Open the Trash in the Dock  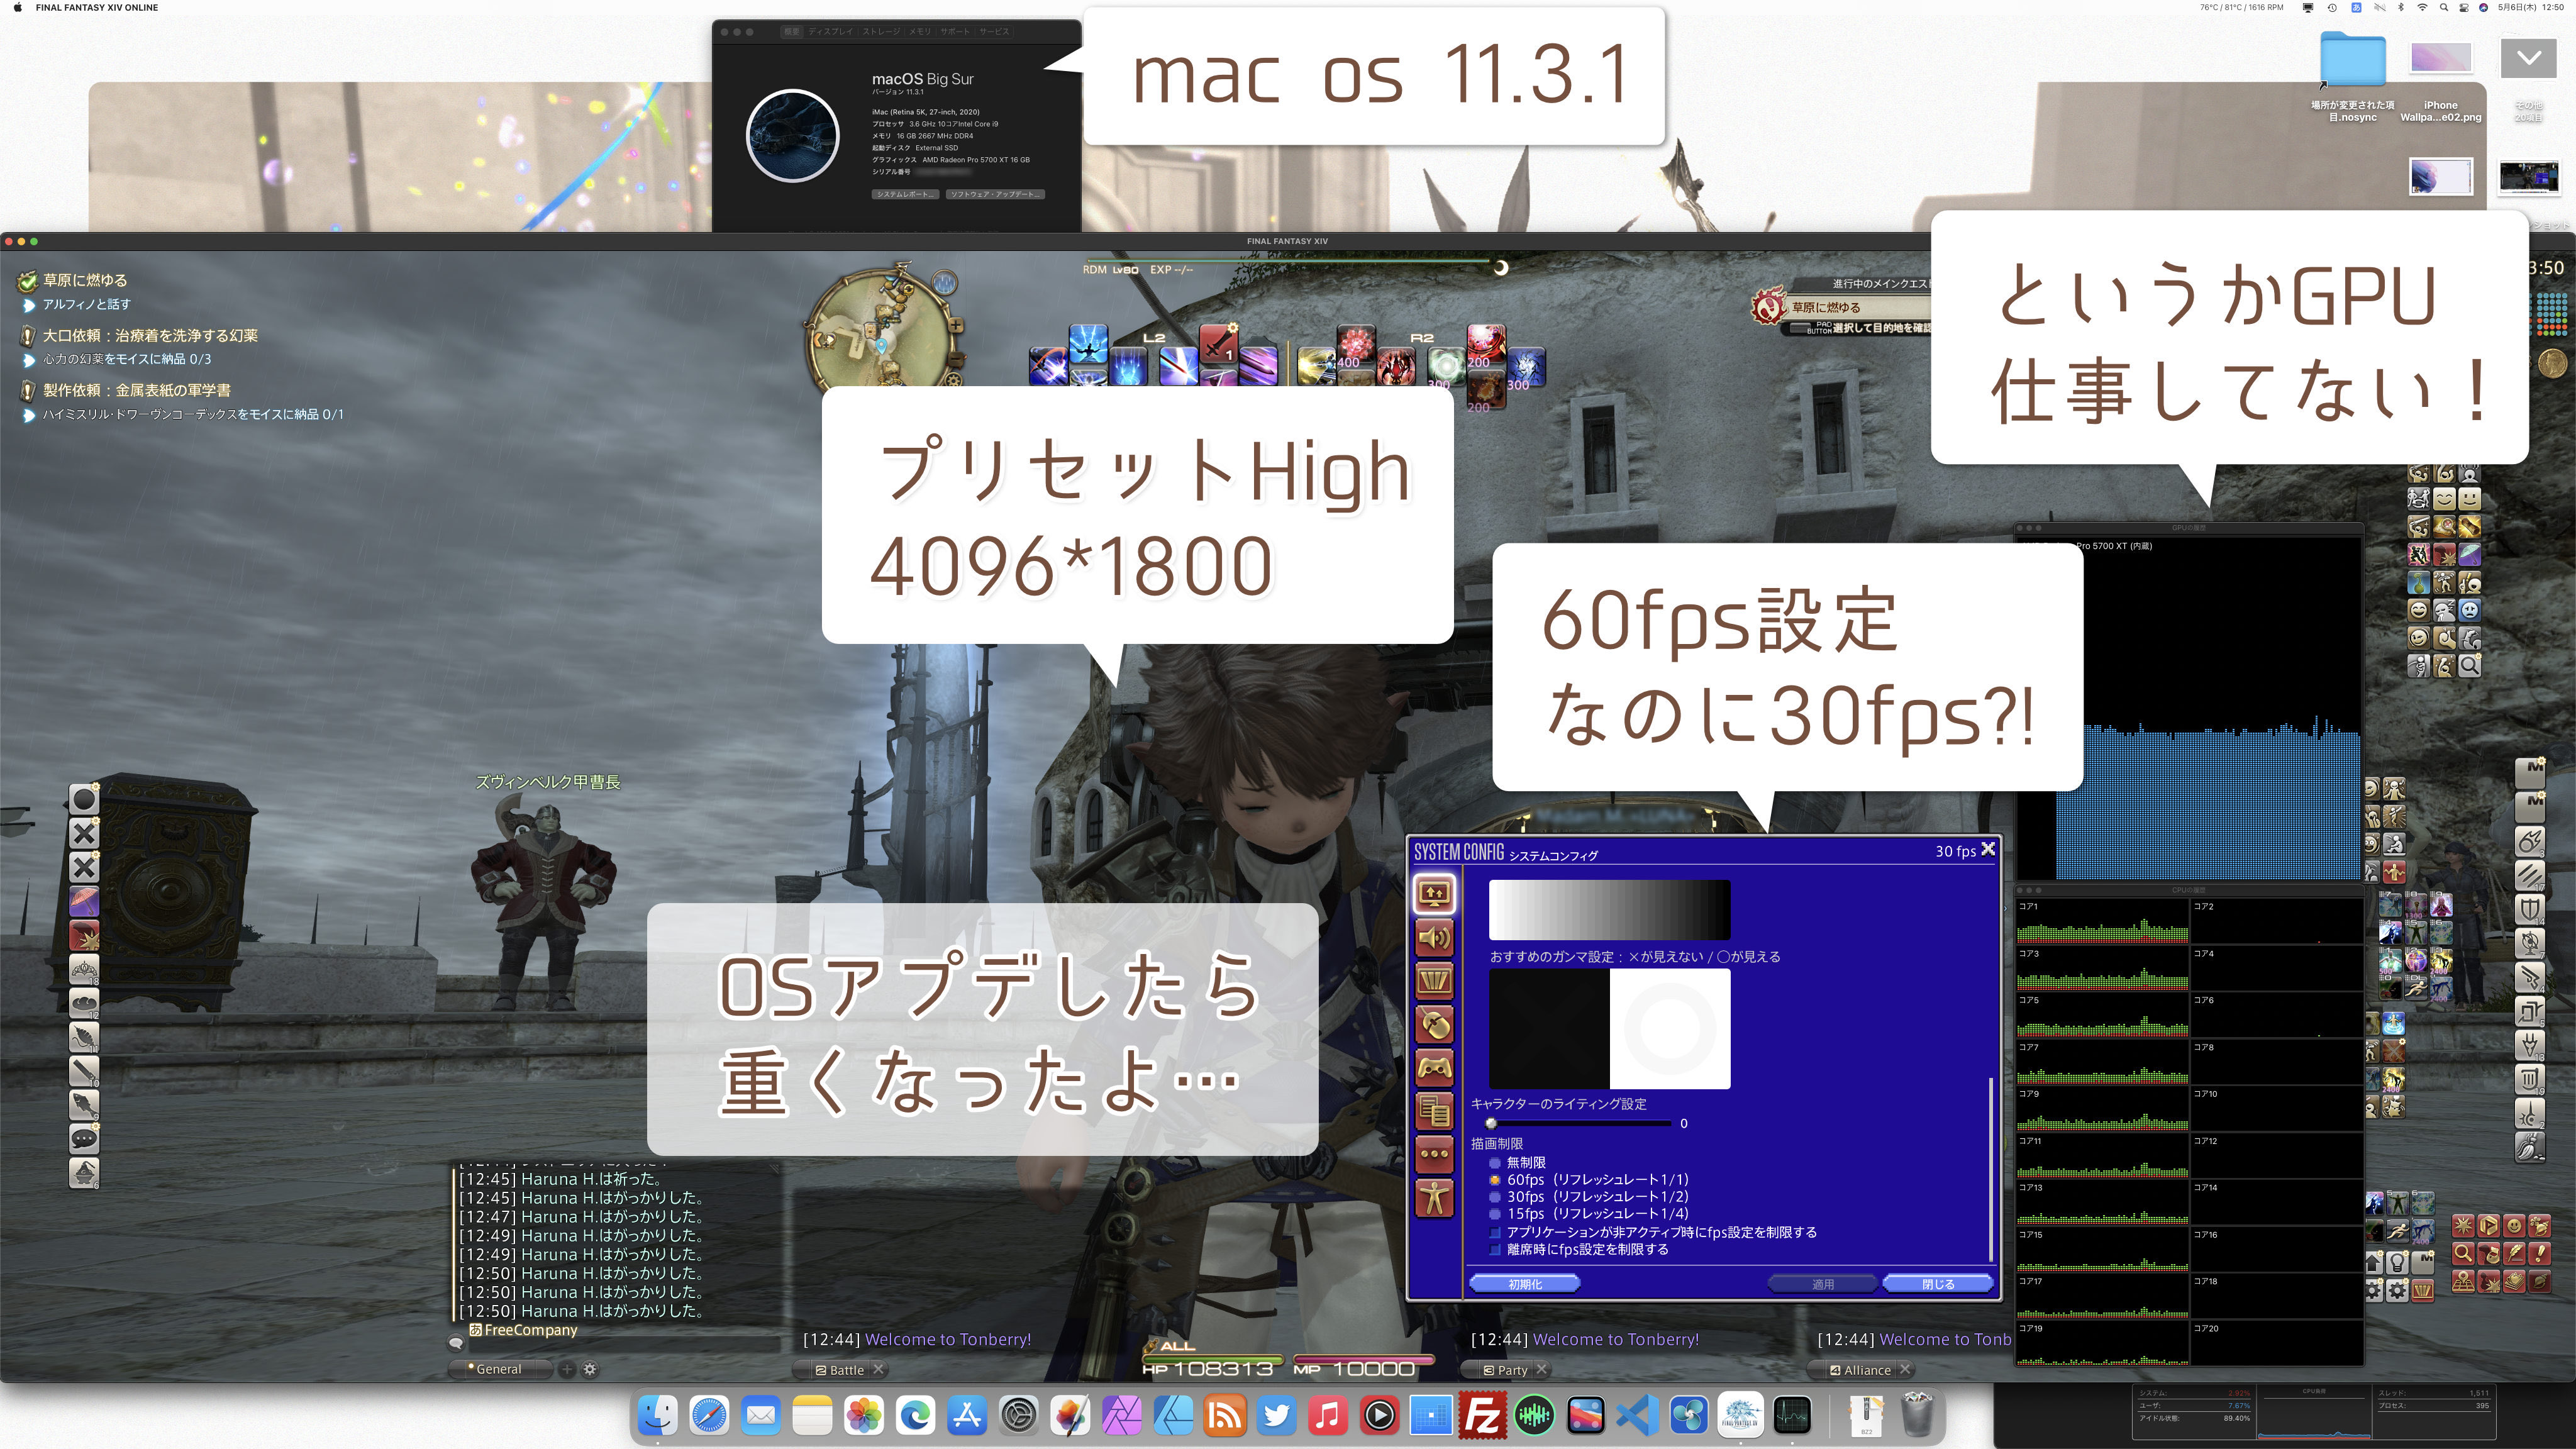(1917, 1415)
